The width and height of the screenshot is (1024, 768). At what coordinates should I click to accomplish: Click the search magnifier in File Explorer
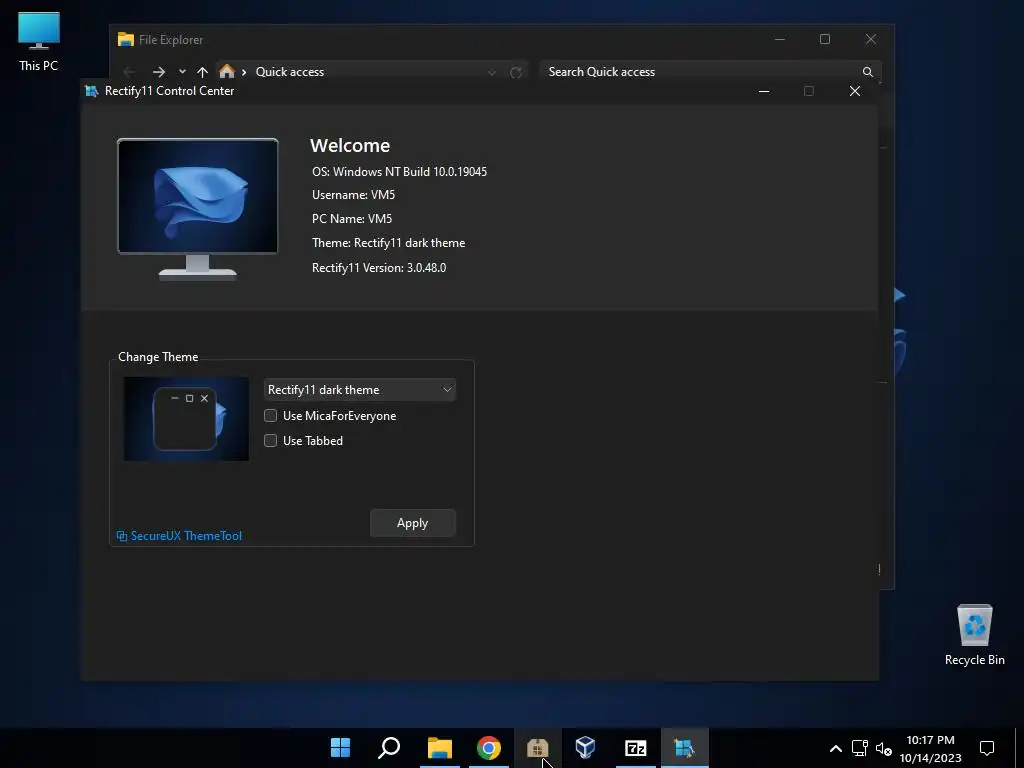pyautogui.click(x=867, y=72)
